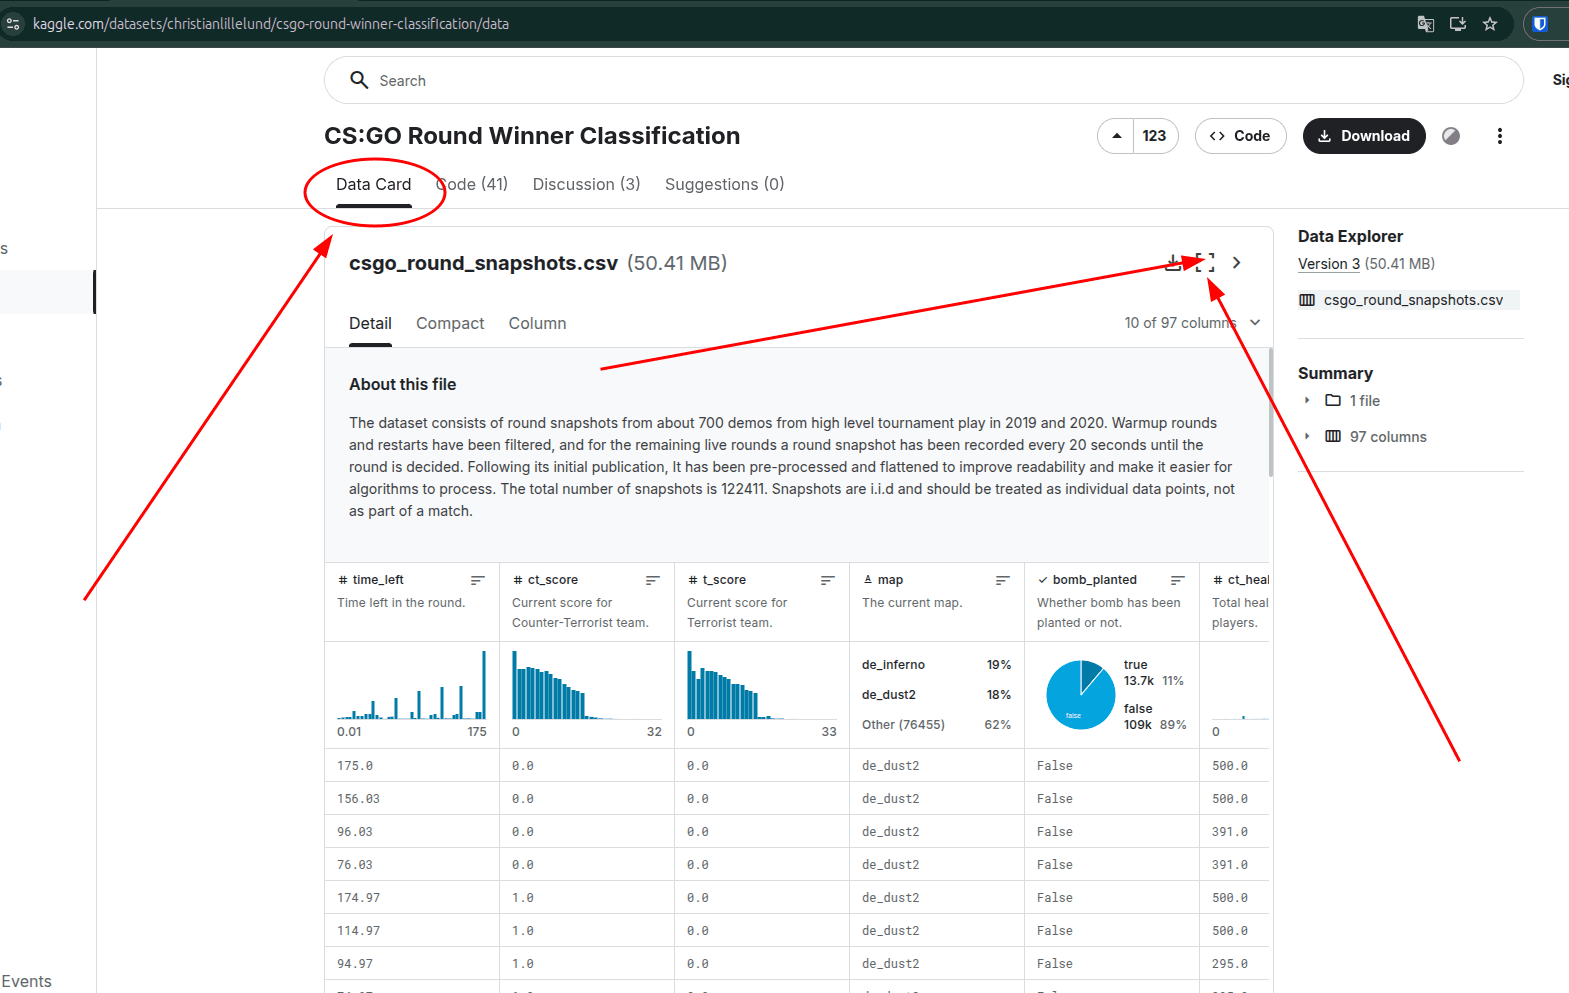Click the 96.03 time_left cell
This screenshot has width=1569, height=993.
point(412,832)
